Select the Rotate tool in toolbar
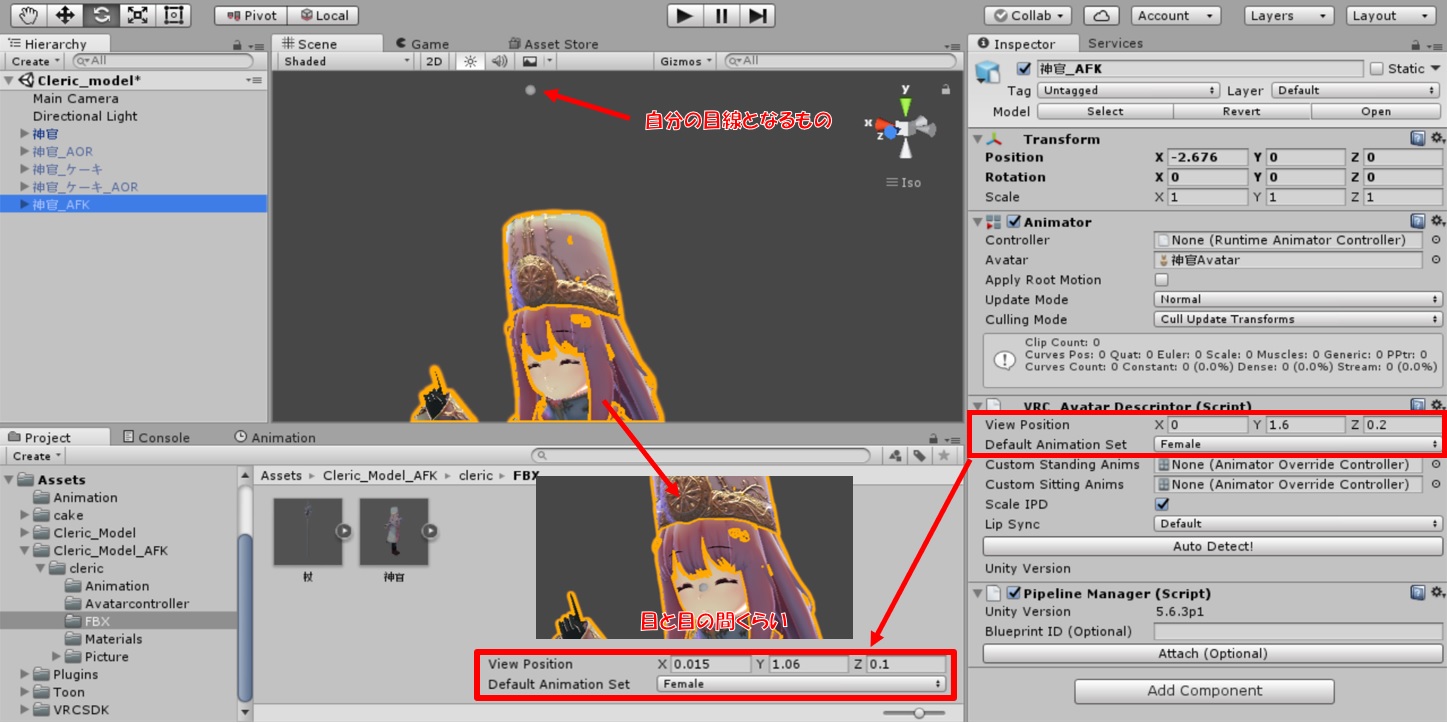1447x723 pixels. [101, 15]
